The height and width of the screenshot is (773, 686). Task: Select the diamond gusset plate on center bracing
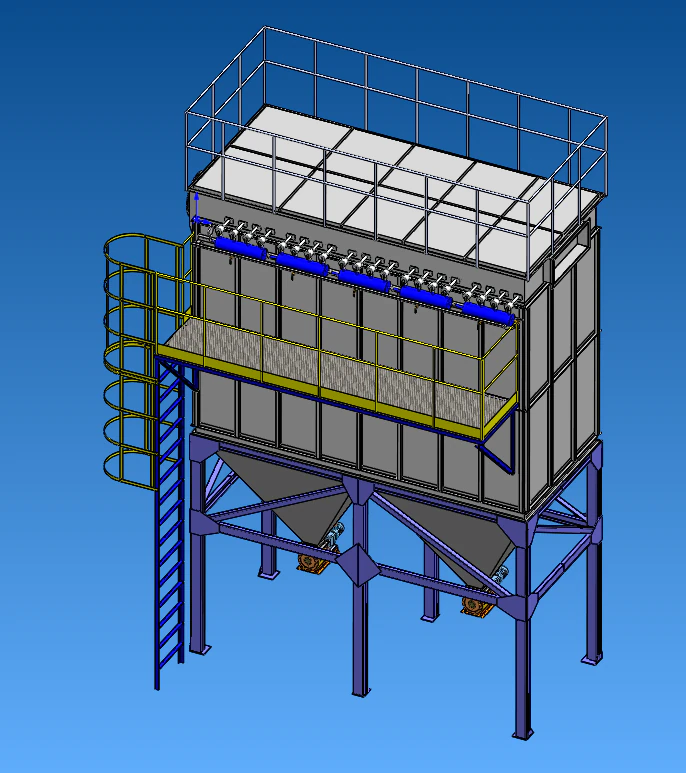[359, 565]
